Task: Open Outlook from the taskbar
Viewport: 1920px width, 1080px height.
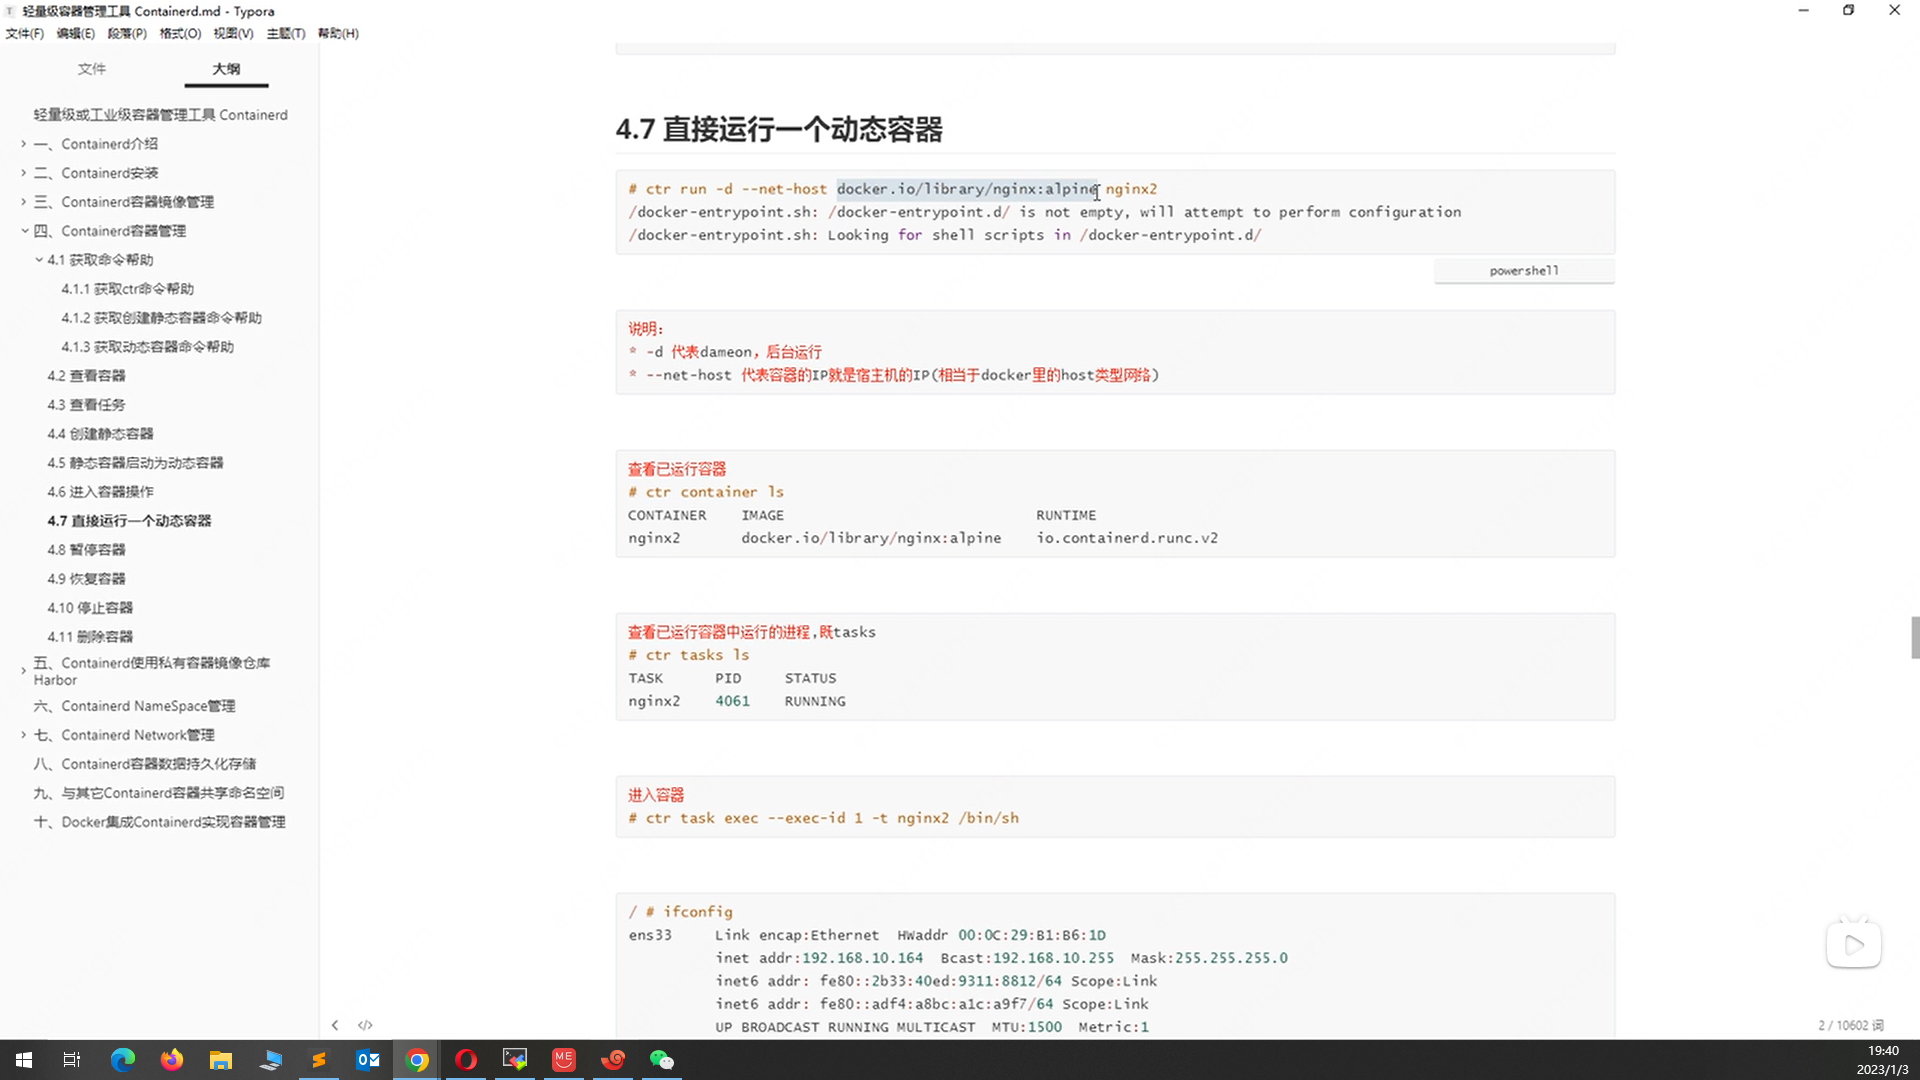Action: 368,1060
